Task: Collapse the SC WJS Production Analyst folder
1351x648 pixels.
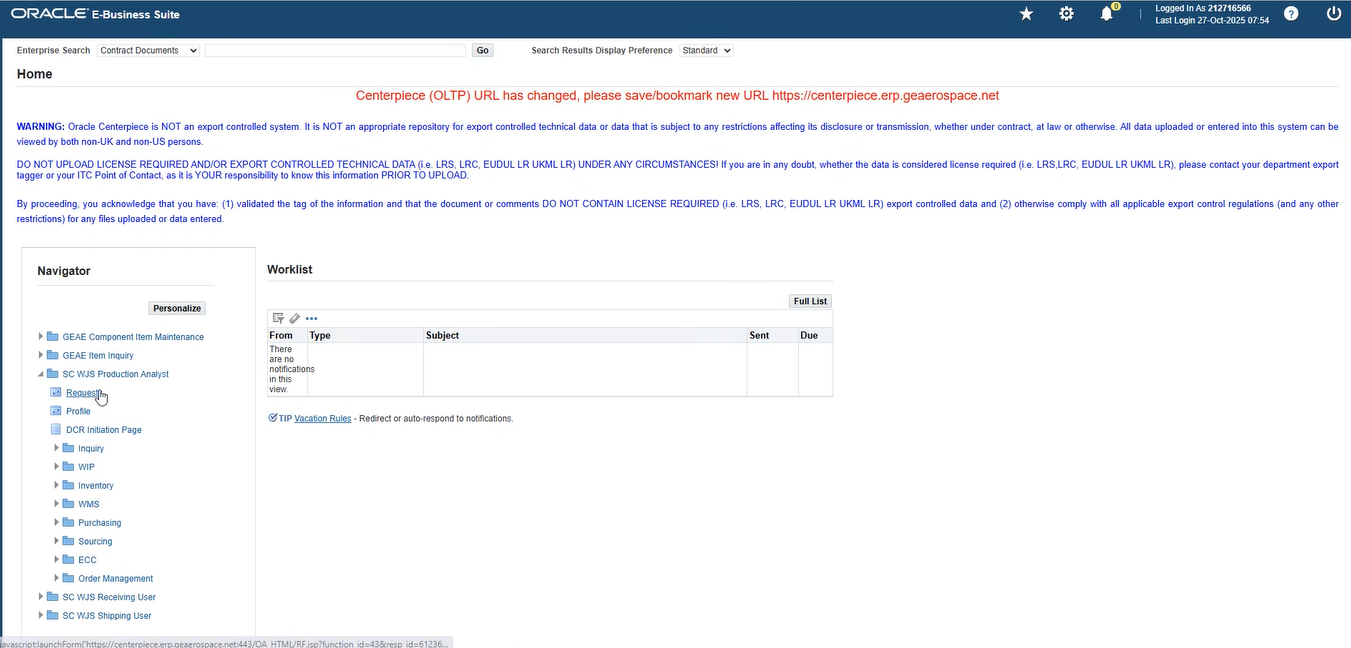Action: (x=41, y=374)
